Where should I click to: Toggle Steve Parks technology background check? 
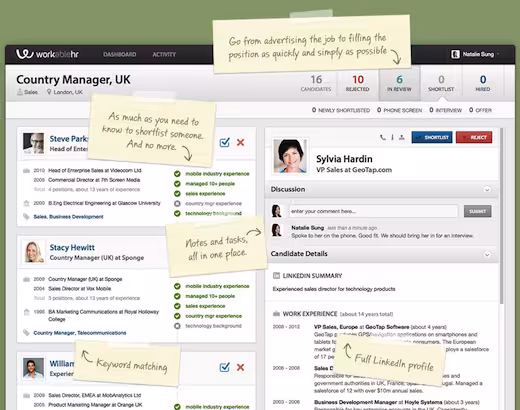(x=177, y=213)
